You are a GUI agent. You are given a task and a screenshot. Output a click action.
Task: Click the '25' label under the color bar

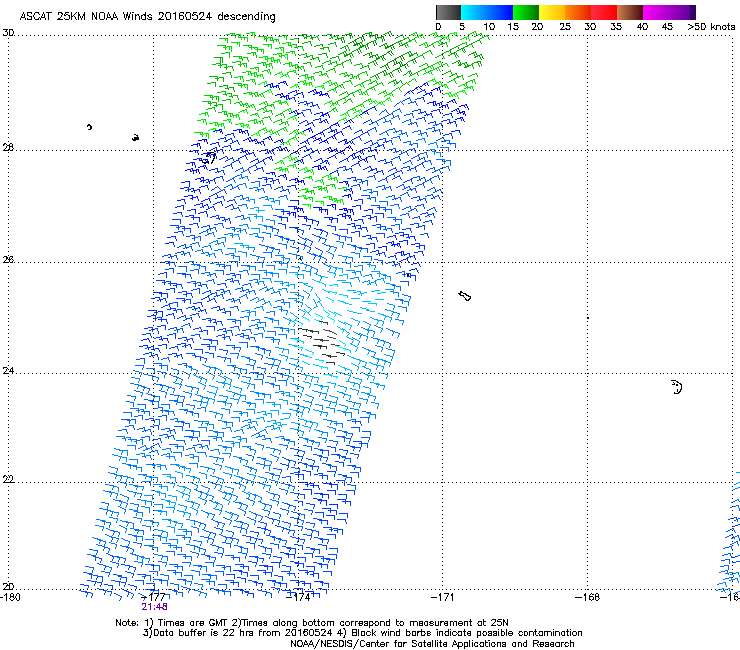(565, 27)
